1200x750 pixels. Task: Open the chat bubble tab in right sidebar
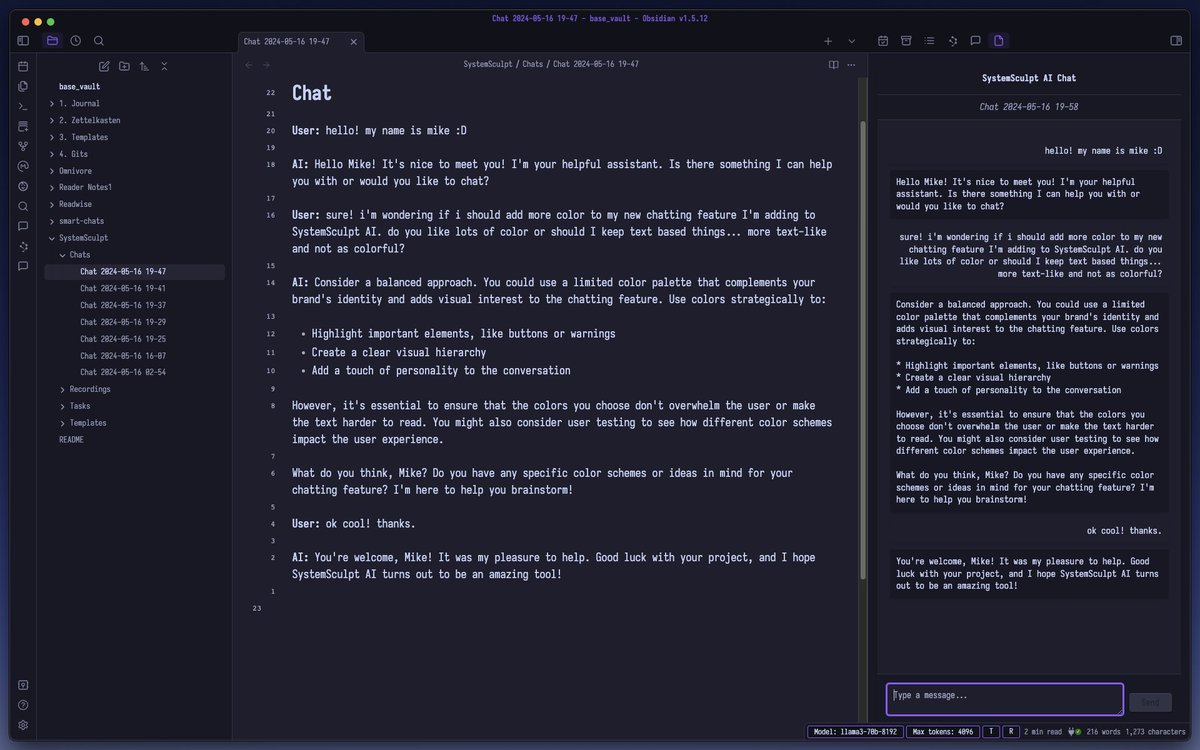(x=975, y=41)
